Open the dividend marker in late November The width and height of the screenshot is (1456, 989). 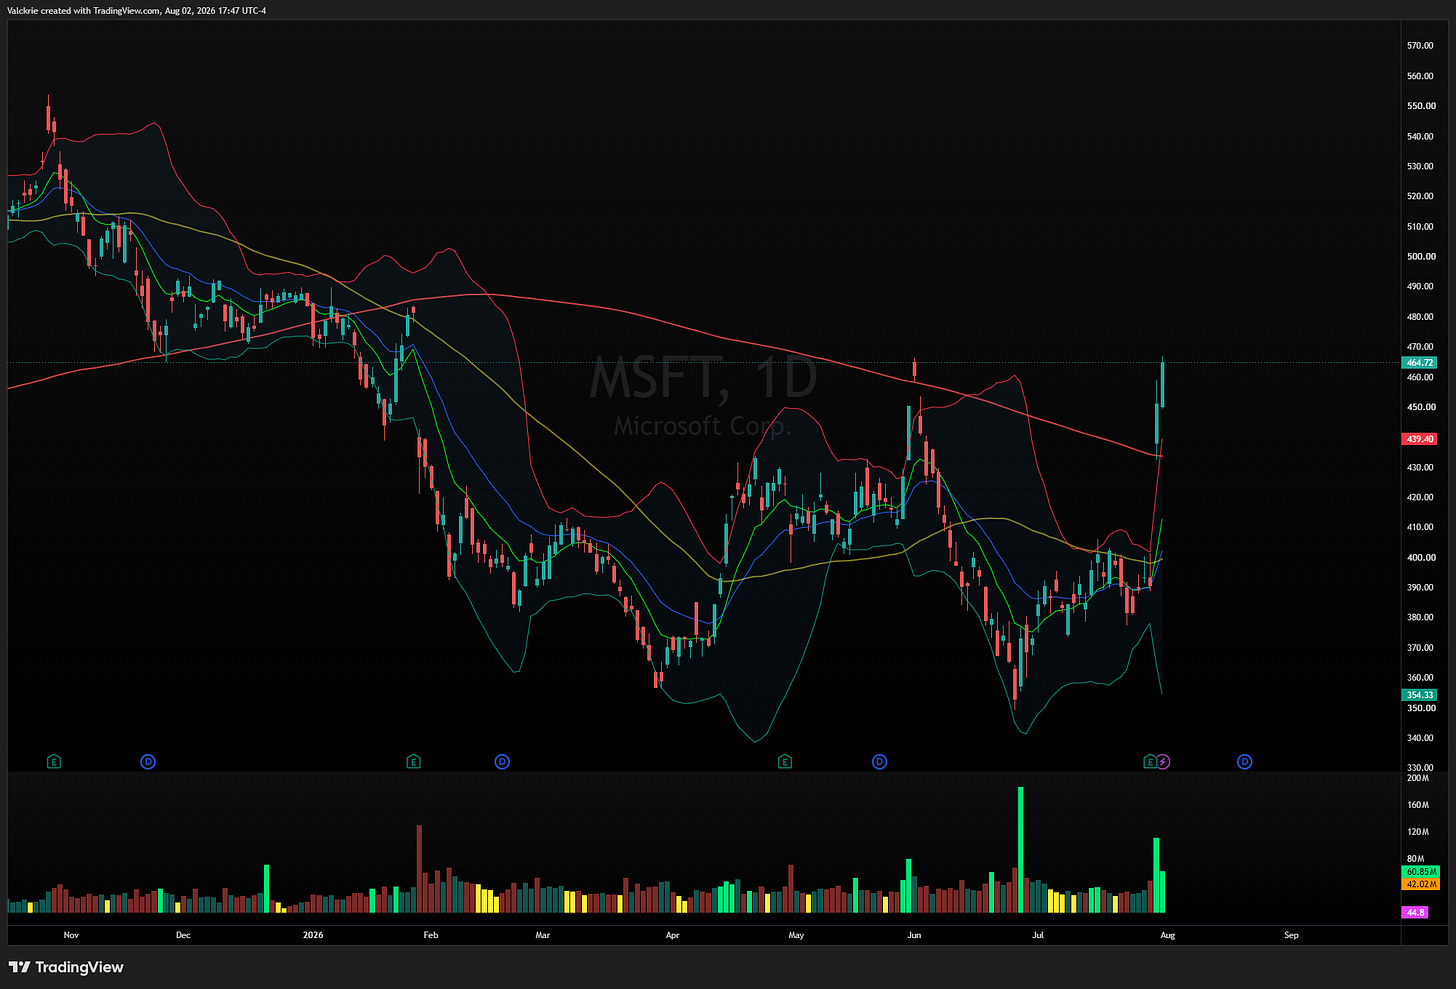[148, 762]
